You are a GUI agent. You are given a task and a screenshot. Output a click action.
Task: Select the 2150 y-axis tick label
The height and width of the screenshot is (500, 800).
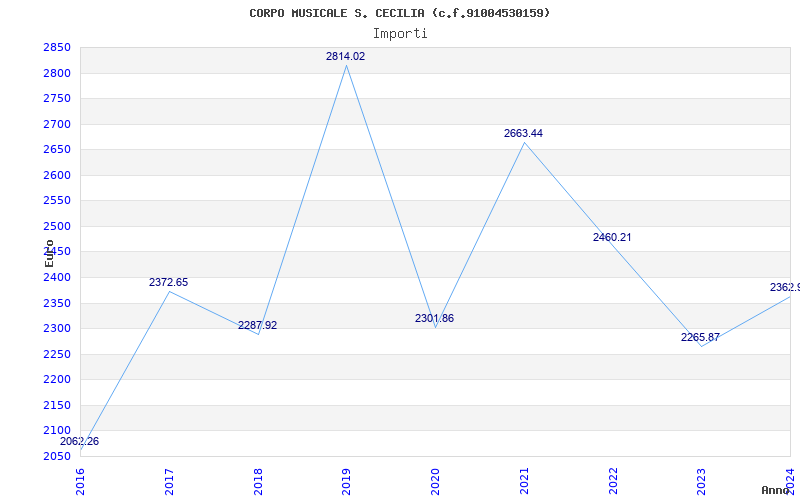[x=57, y=405]
